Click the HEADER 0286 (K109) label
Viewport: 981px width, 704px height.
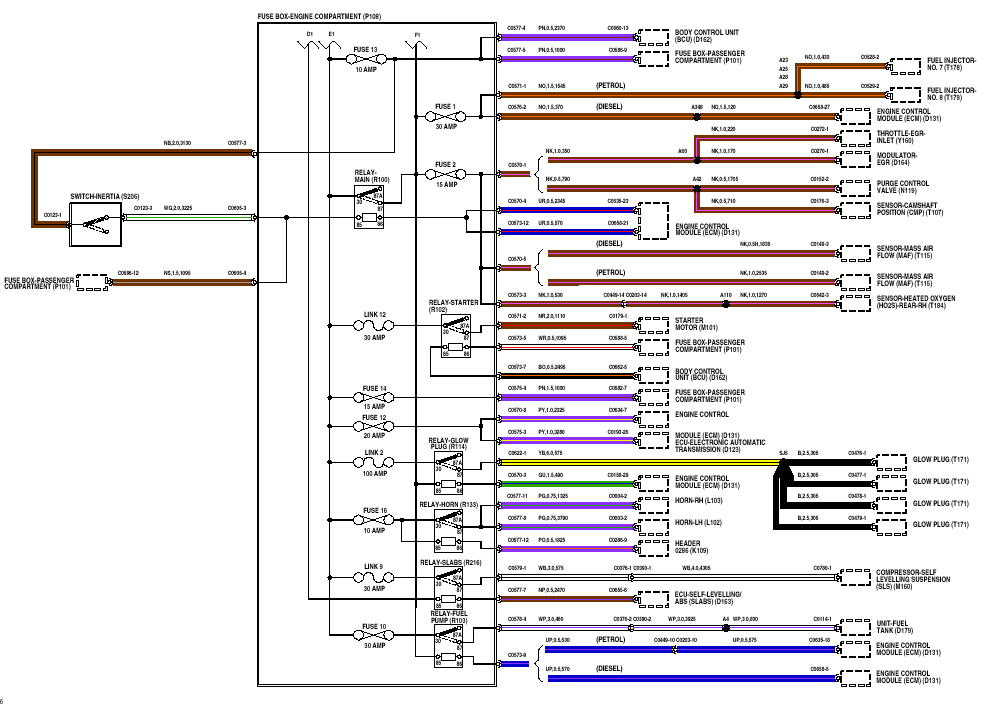click(x=692, y=547)
